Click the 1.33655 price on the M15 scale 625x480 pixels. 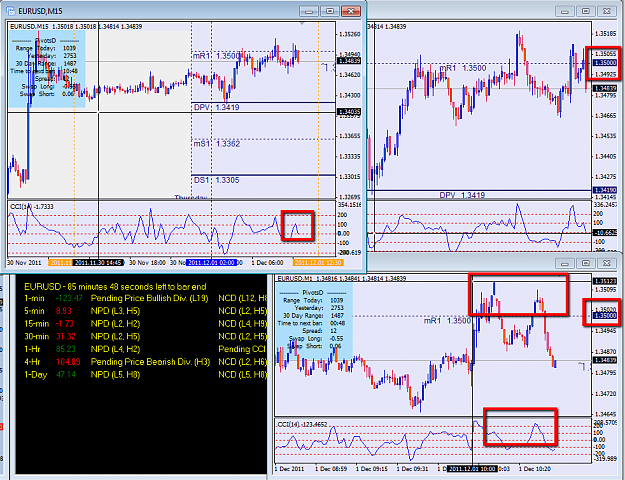pos(350,136)
